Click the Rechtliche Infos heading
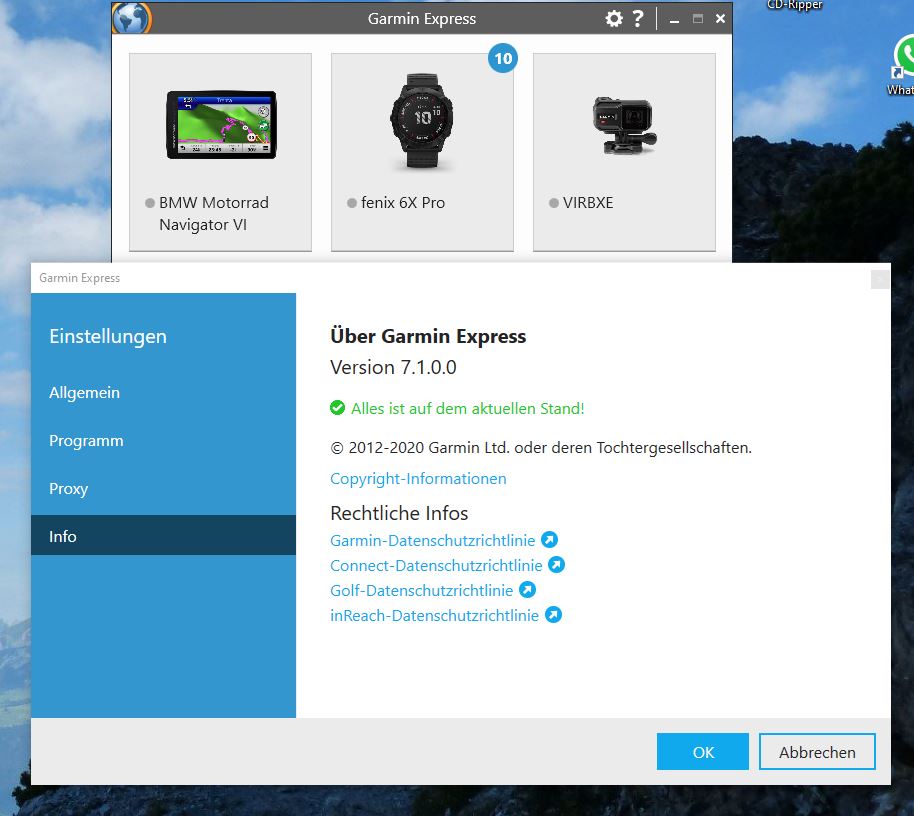The width and height of the screenshot is (914, 816). [399, 513]
